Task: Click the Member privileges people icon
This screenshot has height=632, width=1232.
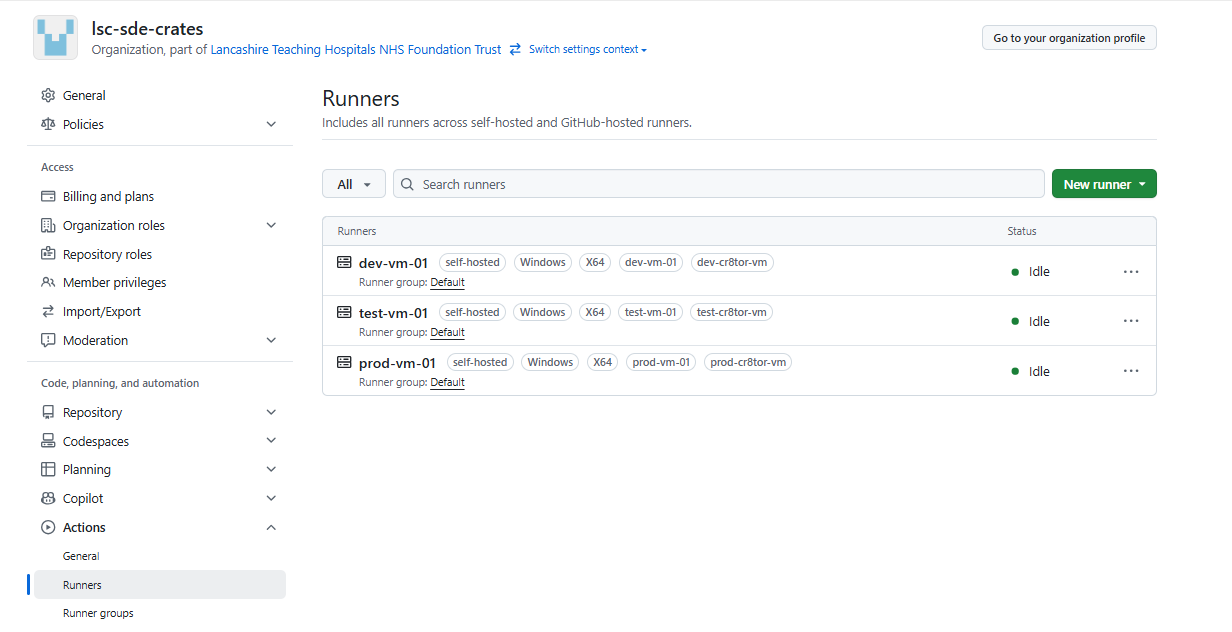Action: pyautogui.click(x=48, y=283)
